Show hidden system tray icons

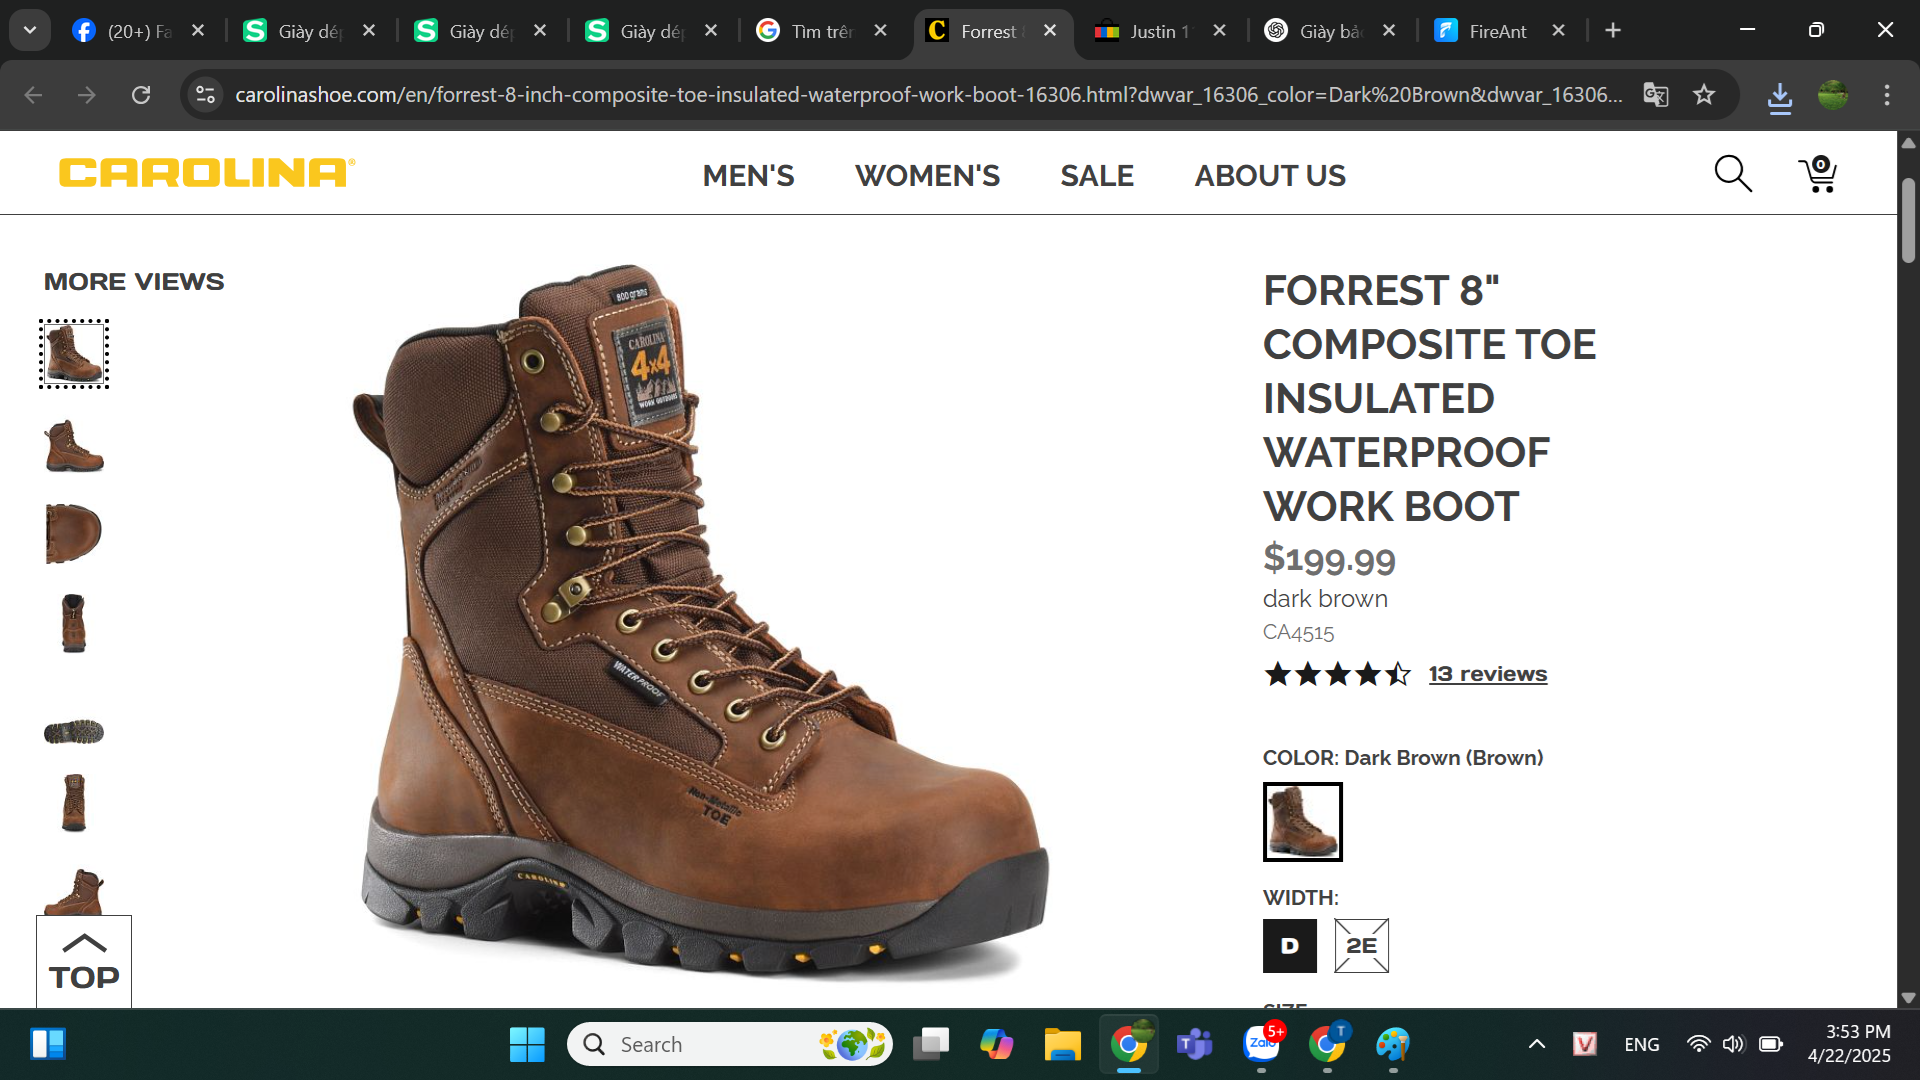pyautogui.click(x=1537, y=1045)
